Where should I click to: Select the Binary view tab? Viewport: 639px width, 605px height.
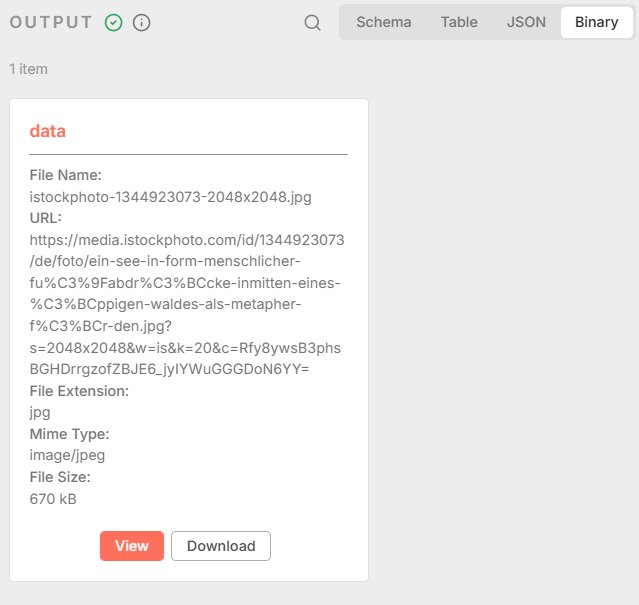pyautogui.click(x=596, y=22)
